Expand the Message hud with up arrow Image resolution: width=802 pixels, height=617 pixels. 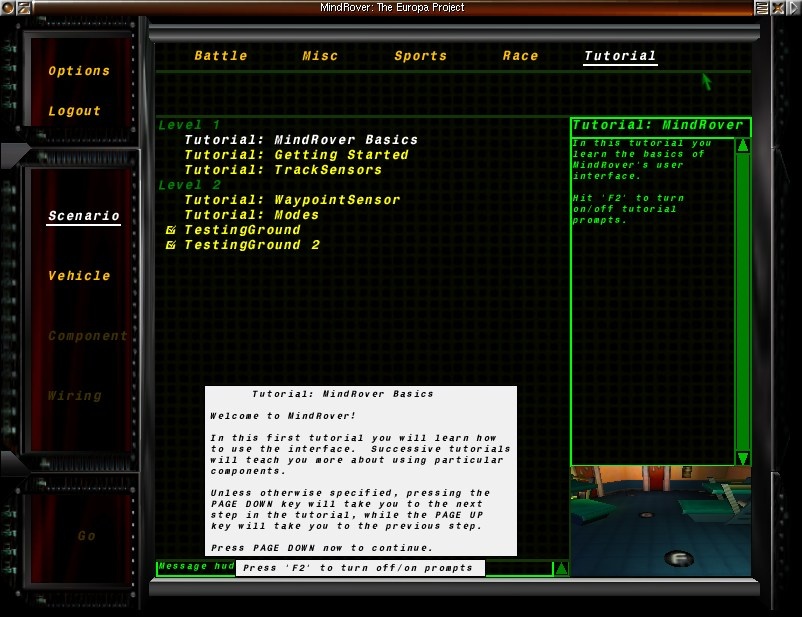tap(561, 568)
